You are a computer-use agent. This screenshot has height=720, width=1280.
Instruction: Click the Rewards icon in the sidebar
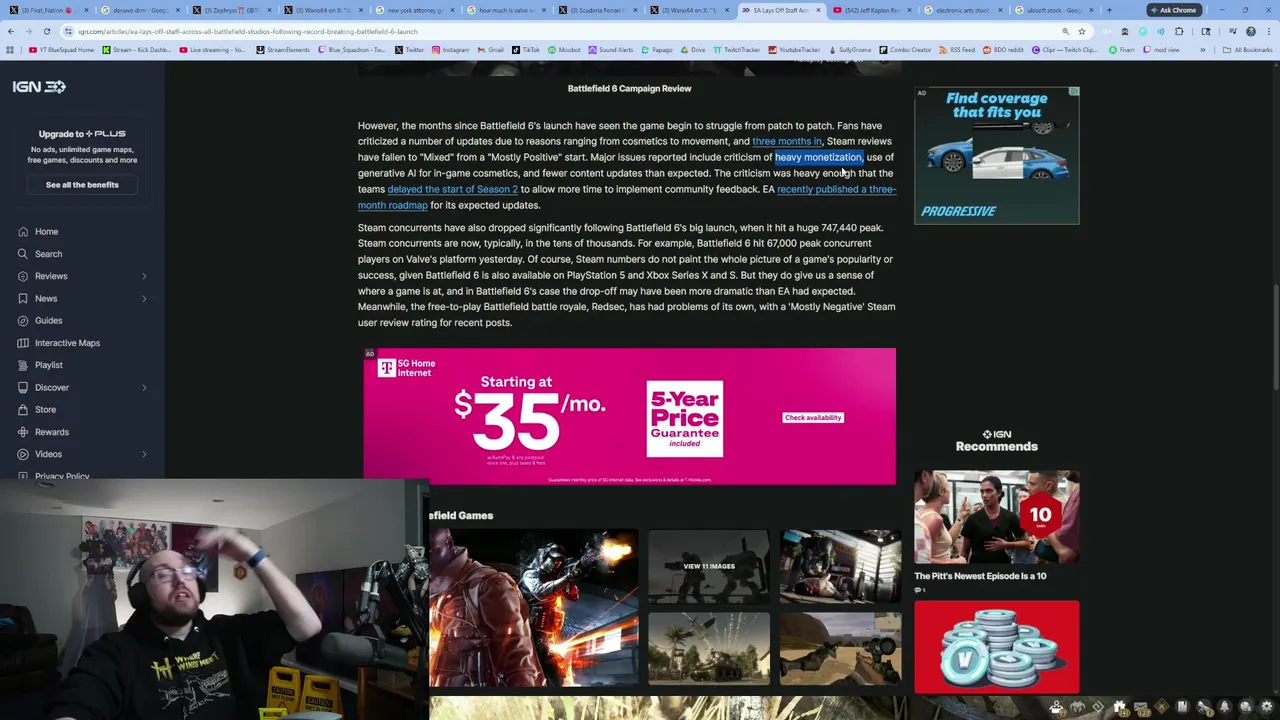23,432
